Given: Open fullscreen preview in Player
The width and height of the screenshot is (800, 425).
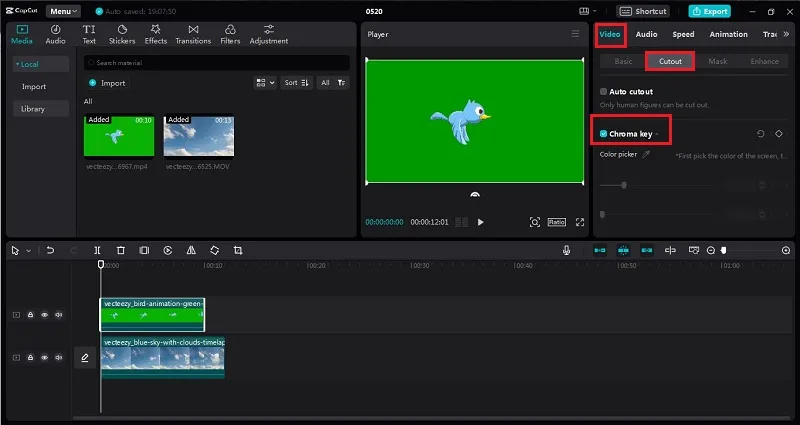Looking at the screenshot, I should click(580, 222).
